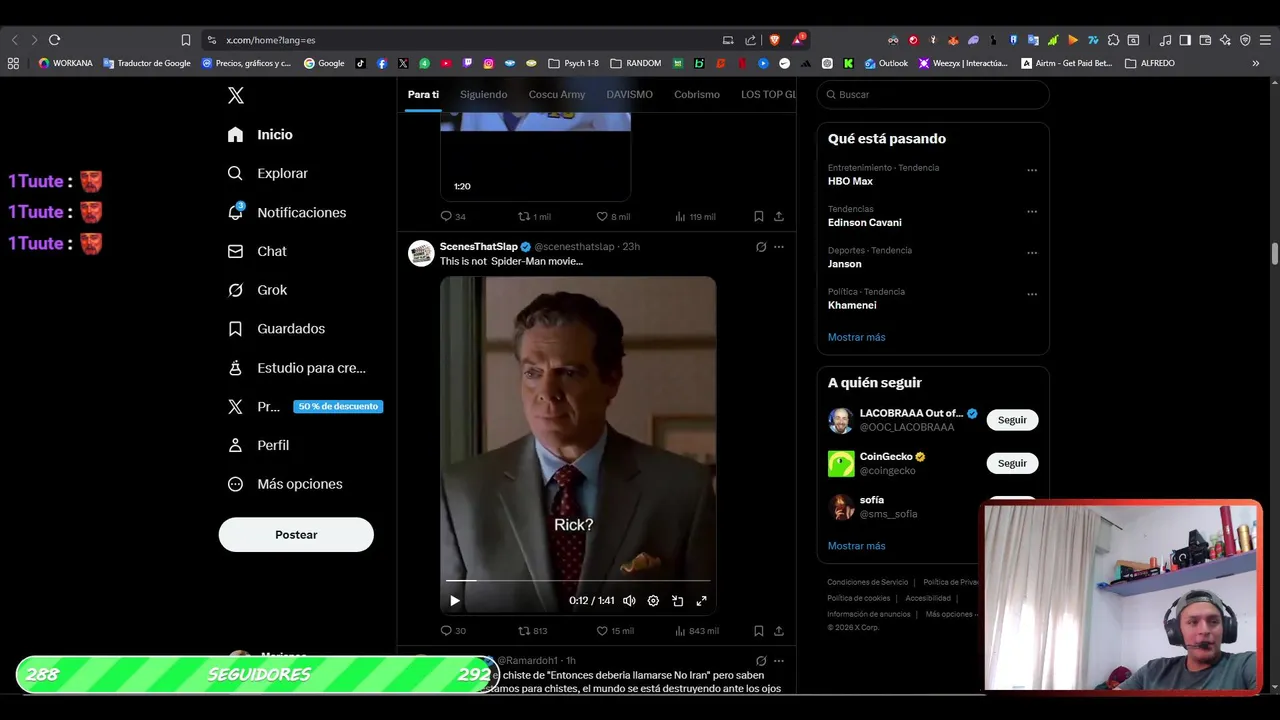Open Brave Shields lion icon
The height and width of the screenshot is (720, 1280).
pos(774,40)
